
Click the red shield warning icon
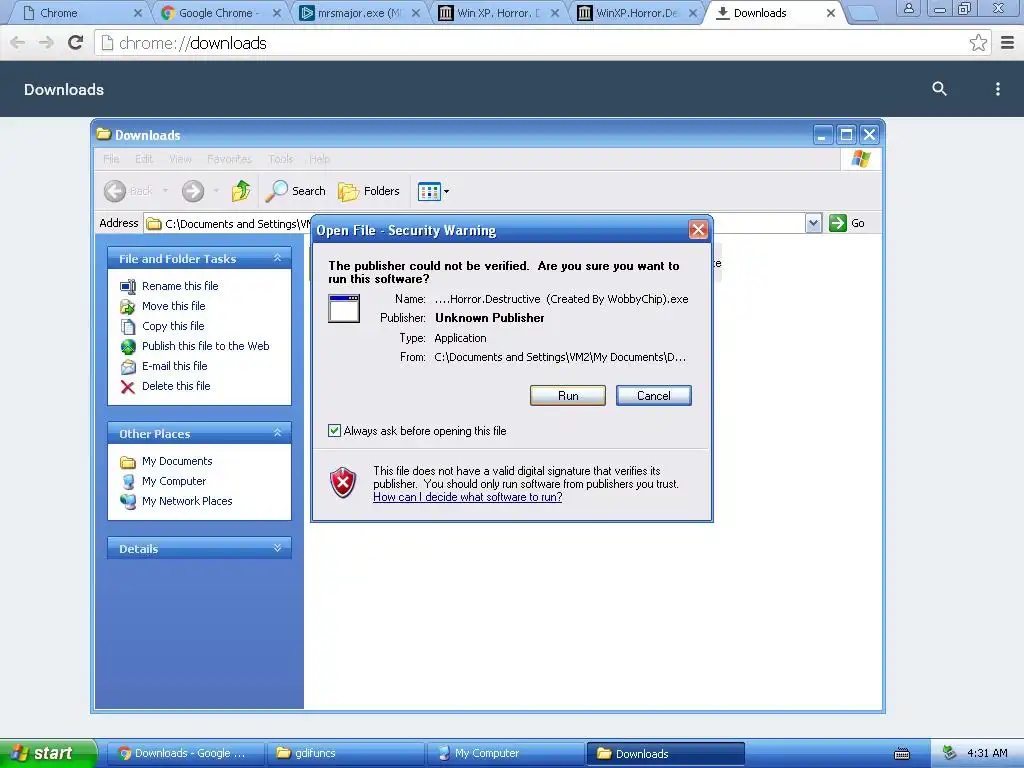343,483
